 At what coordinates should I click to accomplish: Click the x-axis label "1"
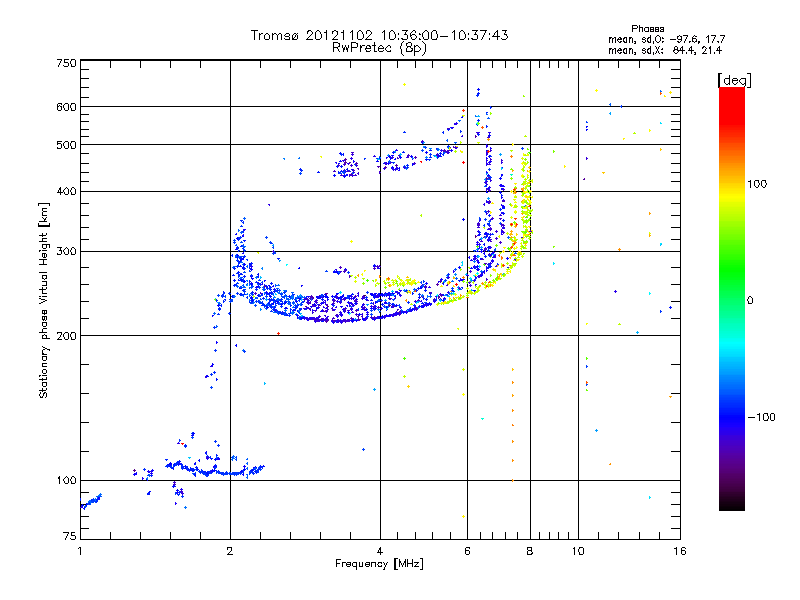pos(80,551)
